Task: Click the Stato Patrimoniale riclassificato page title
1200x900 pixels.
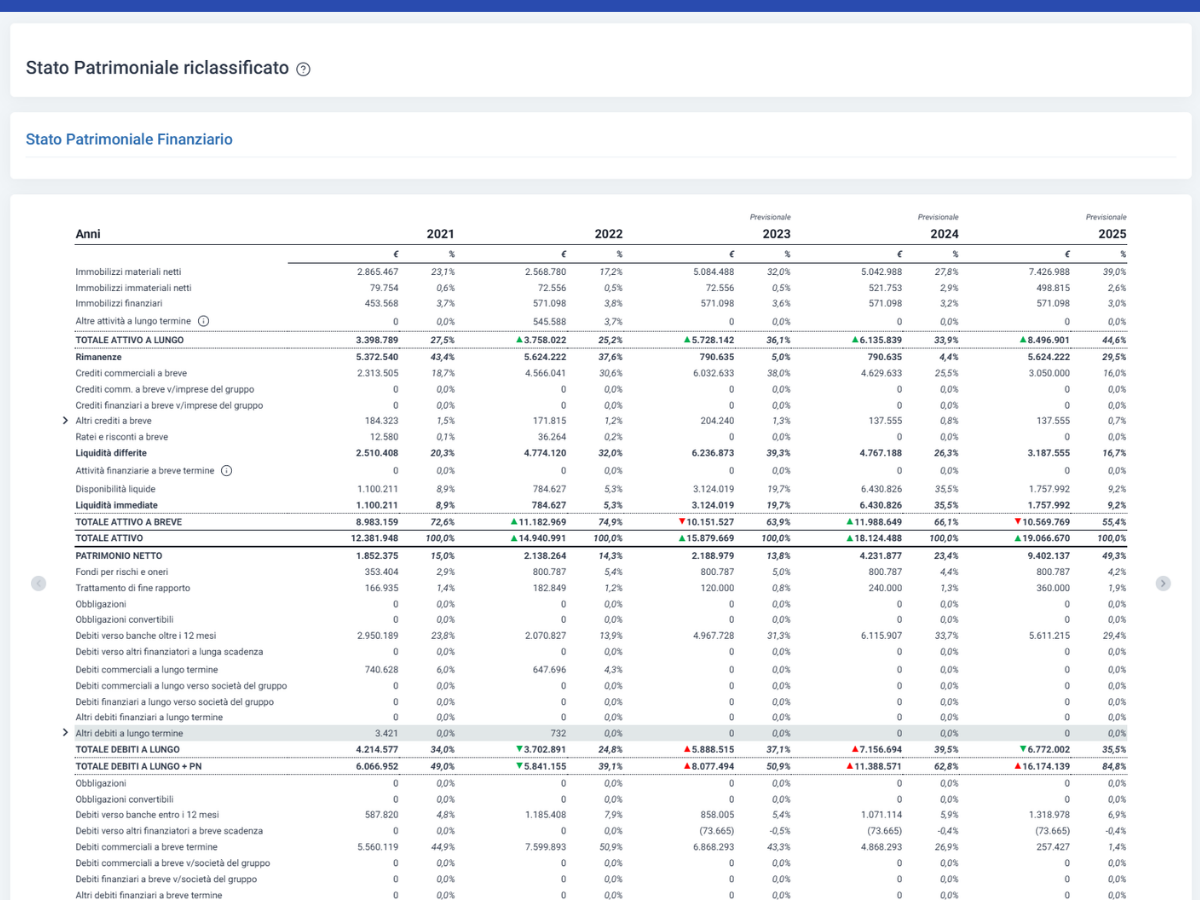Action: tap(157, 68)
